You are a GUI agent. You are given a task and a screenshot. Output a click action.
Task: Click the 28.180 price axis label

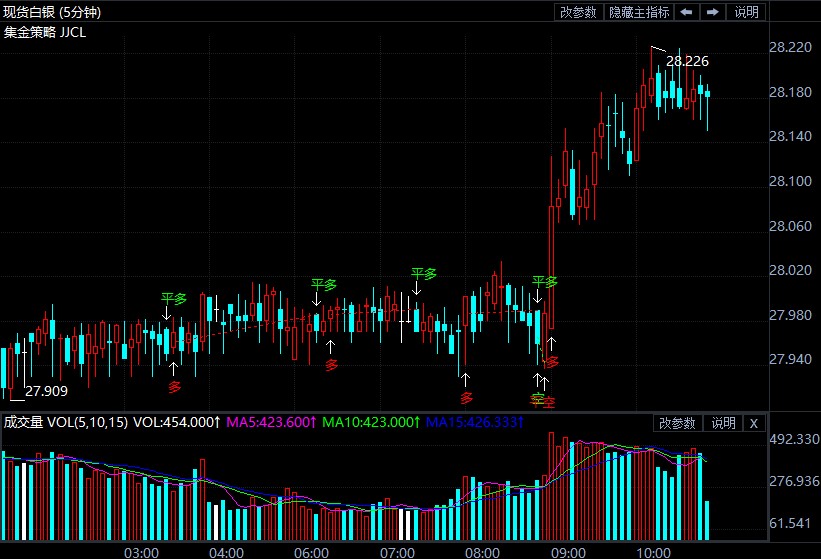[x=790, y=92]
